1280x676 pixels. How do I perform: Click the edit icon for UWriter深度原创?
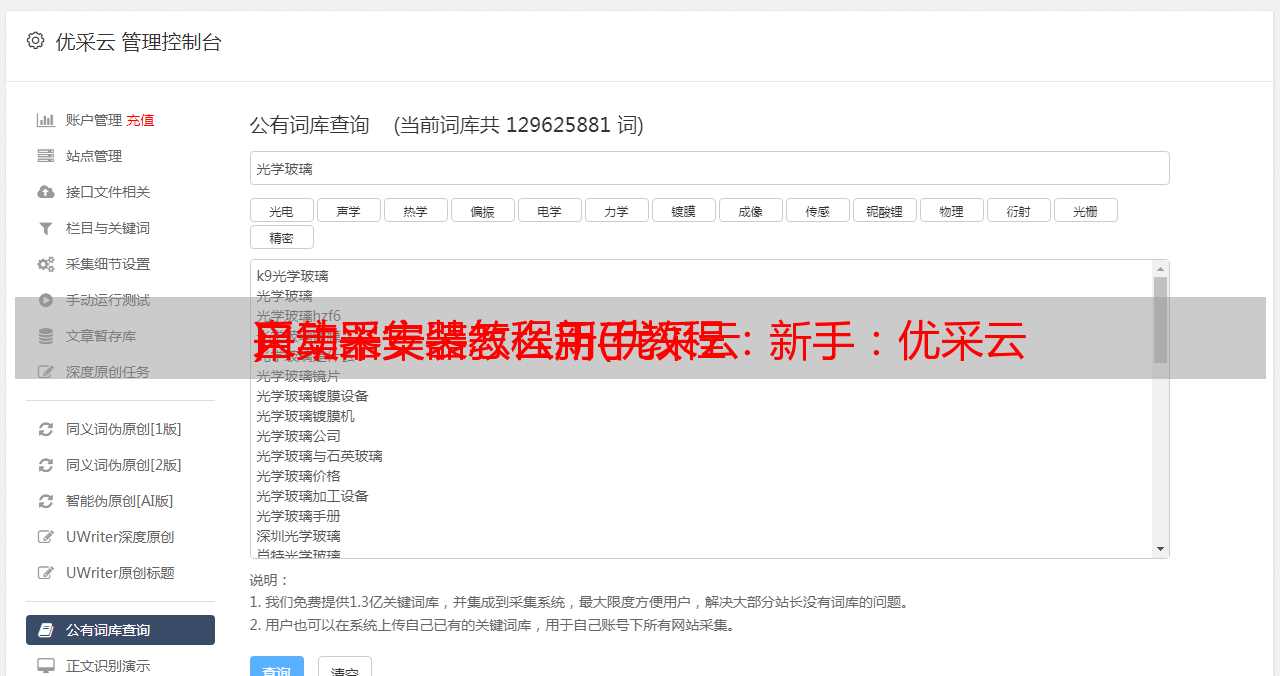[46, 537]
